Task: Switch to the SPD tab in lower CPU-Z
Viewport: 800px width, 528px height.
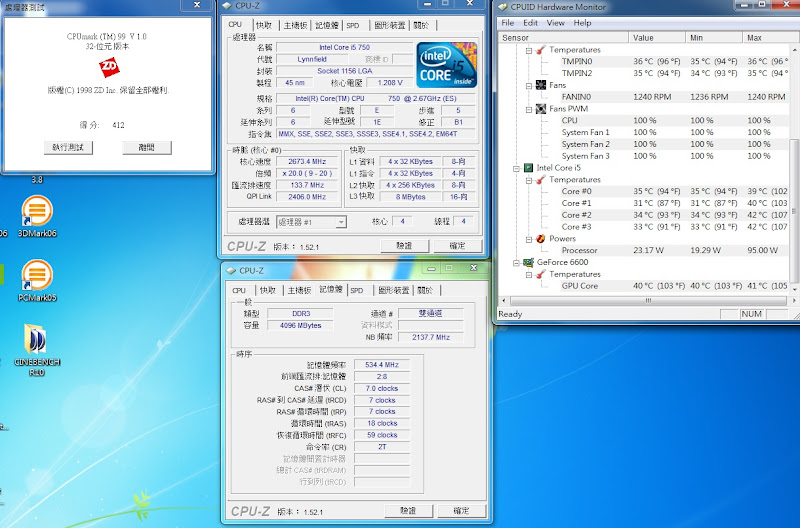Action: (357, 290)
